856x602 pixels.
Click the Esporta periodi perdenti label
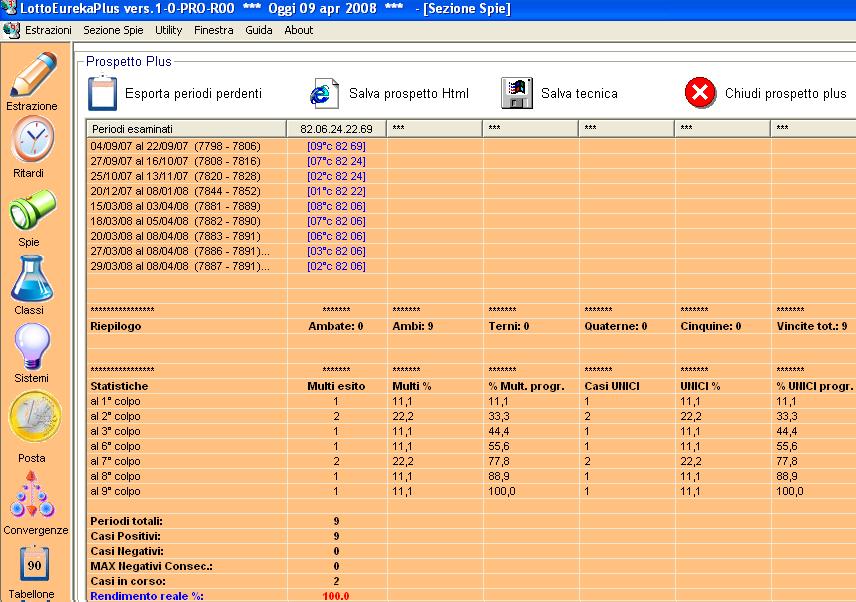(x=193, y=93)
